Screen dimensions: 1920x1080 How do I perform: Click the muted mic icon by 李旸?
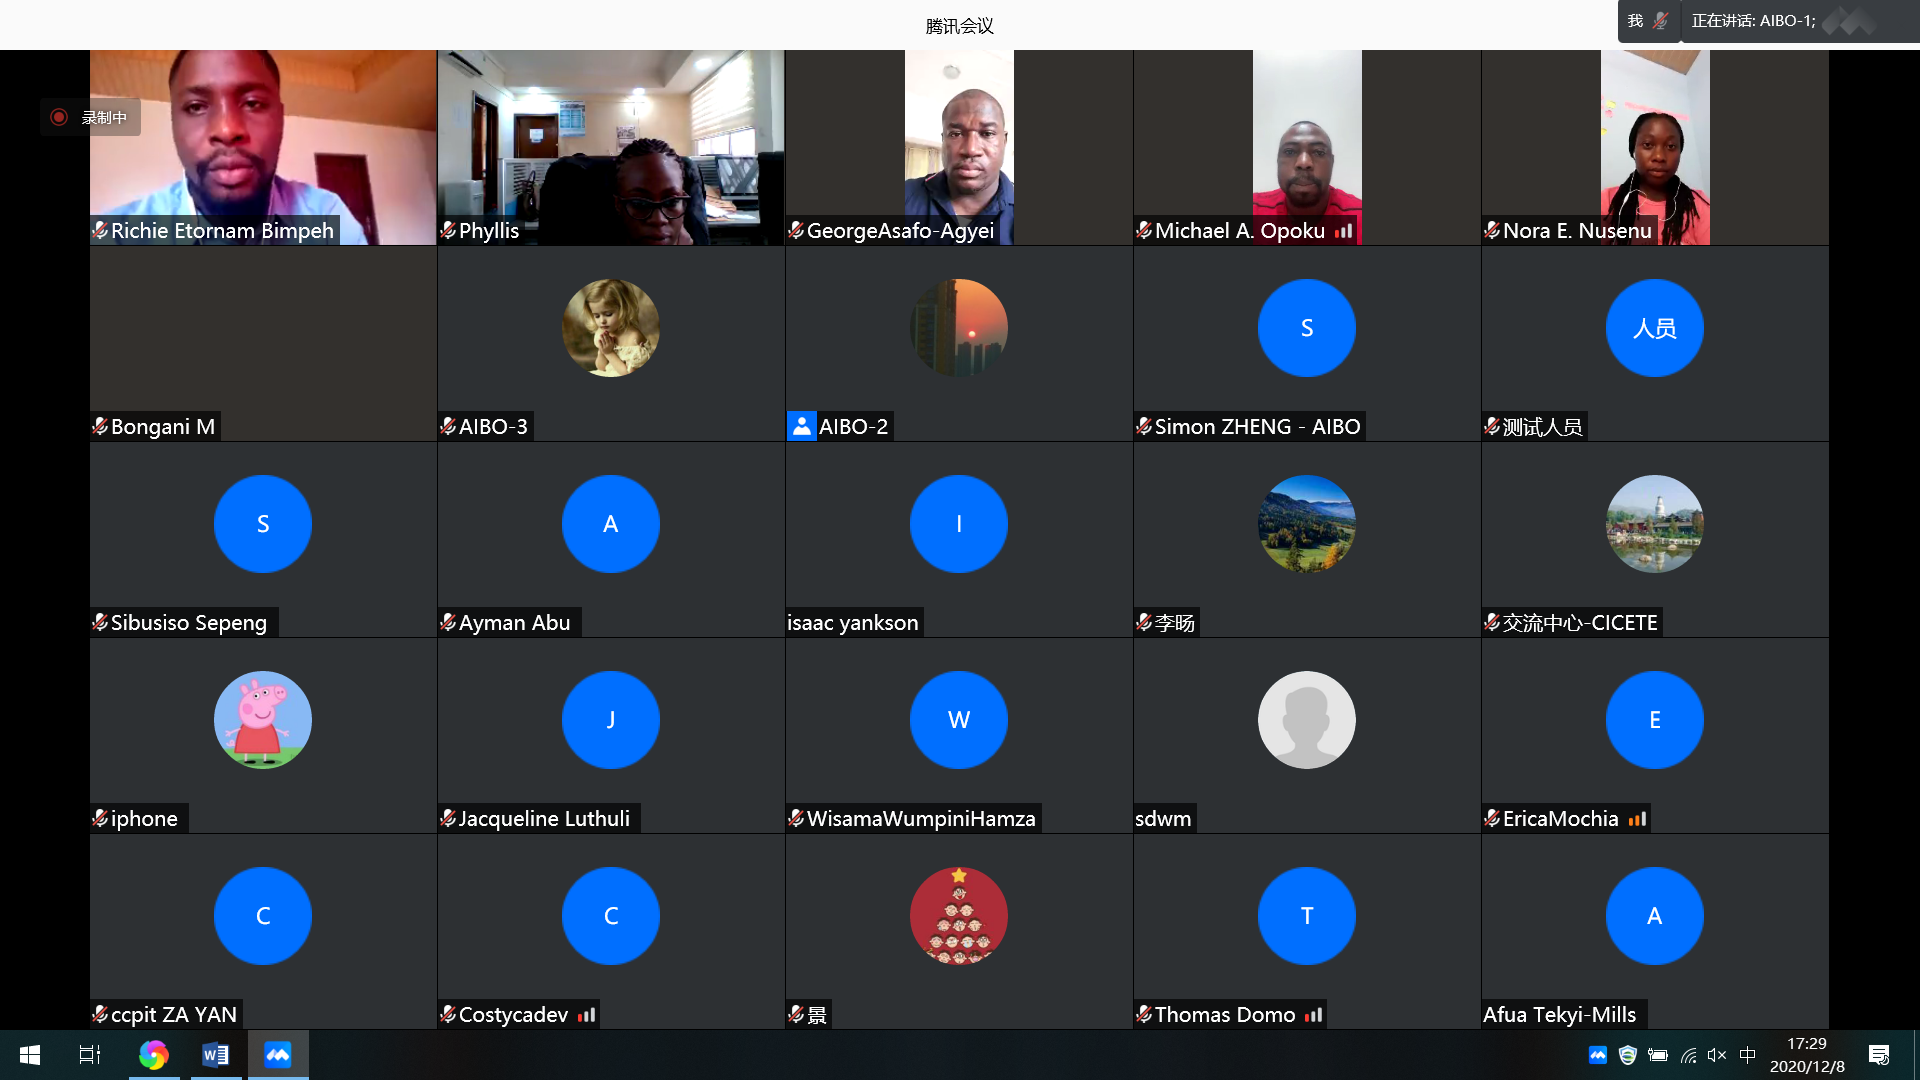pos(1144,622)
